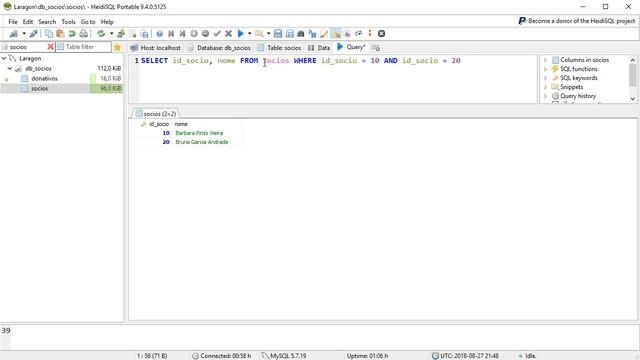This screenshot has height=360, width=640.
Task: Click the Cancel editing X icon
Action: pyautogui.click(x=229, y=34)
